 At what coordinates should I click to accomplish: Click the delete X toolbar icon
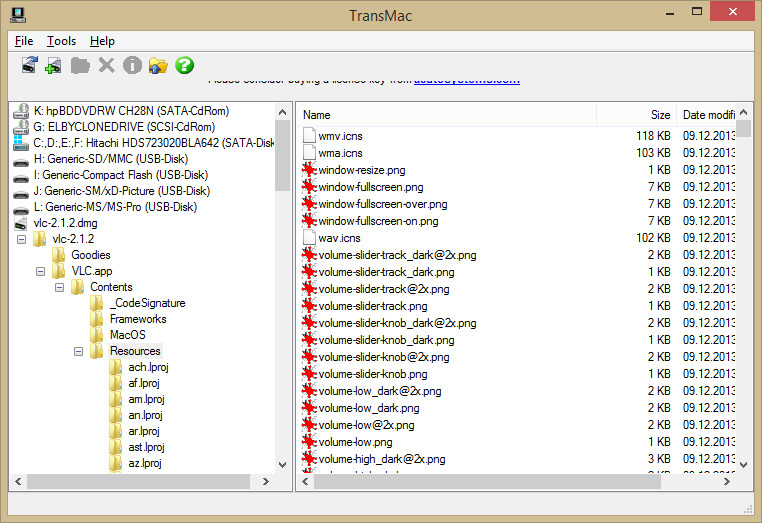106,65
